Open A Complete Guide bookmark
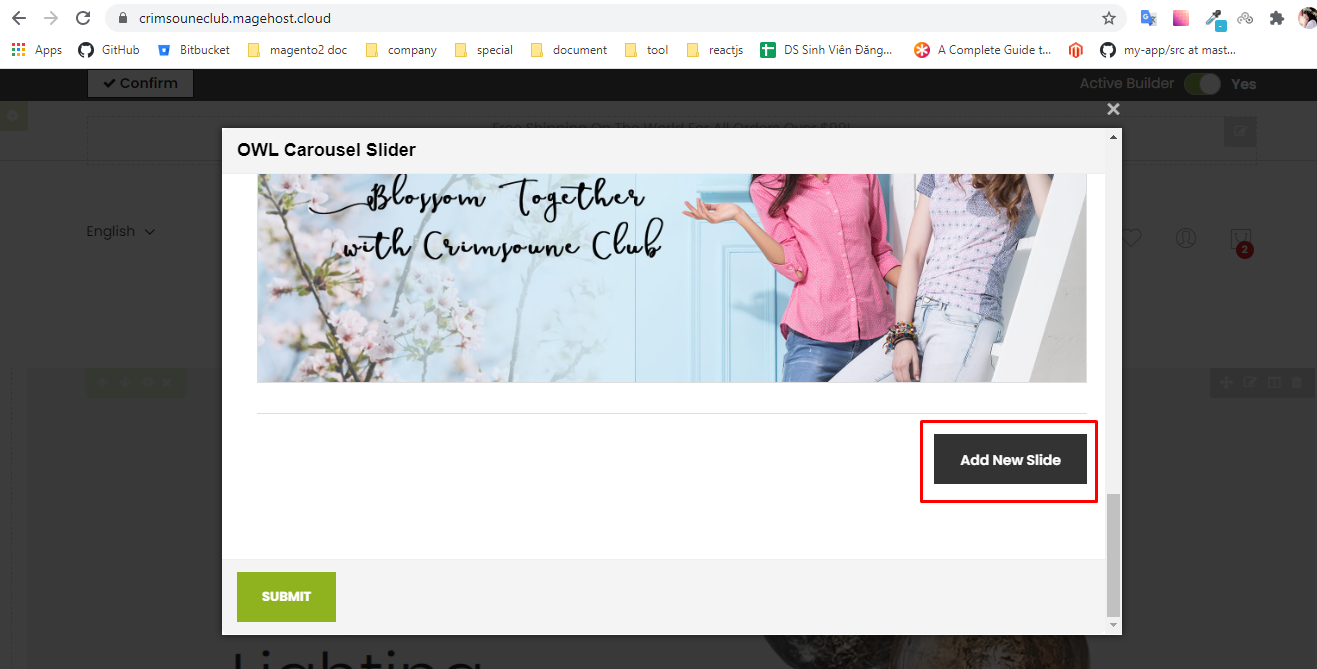Screen dimensions: 1317x669 click(982, 50)
